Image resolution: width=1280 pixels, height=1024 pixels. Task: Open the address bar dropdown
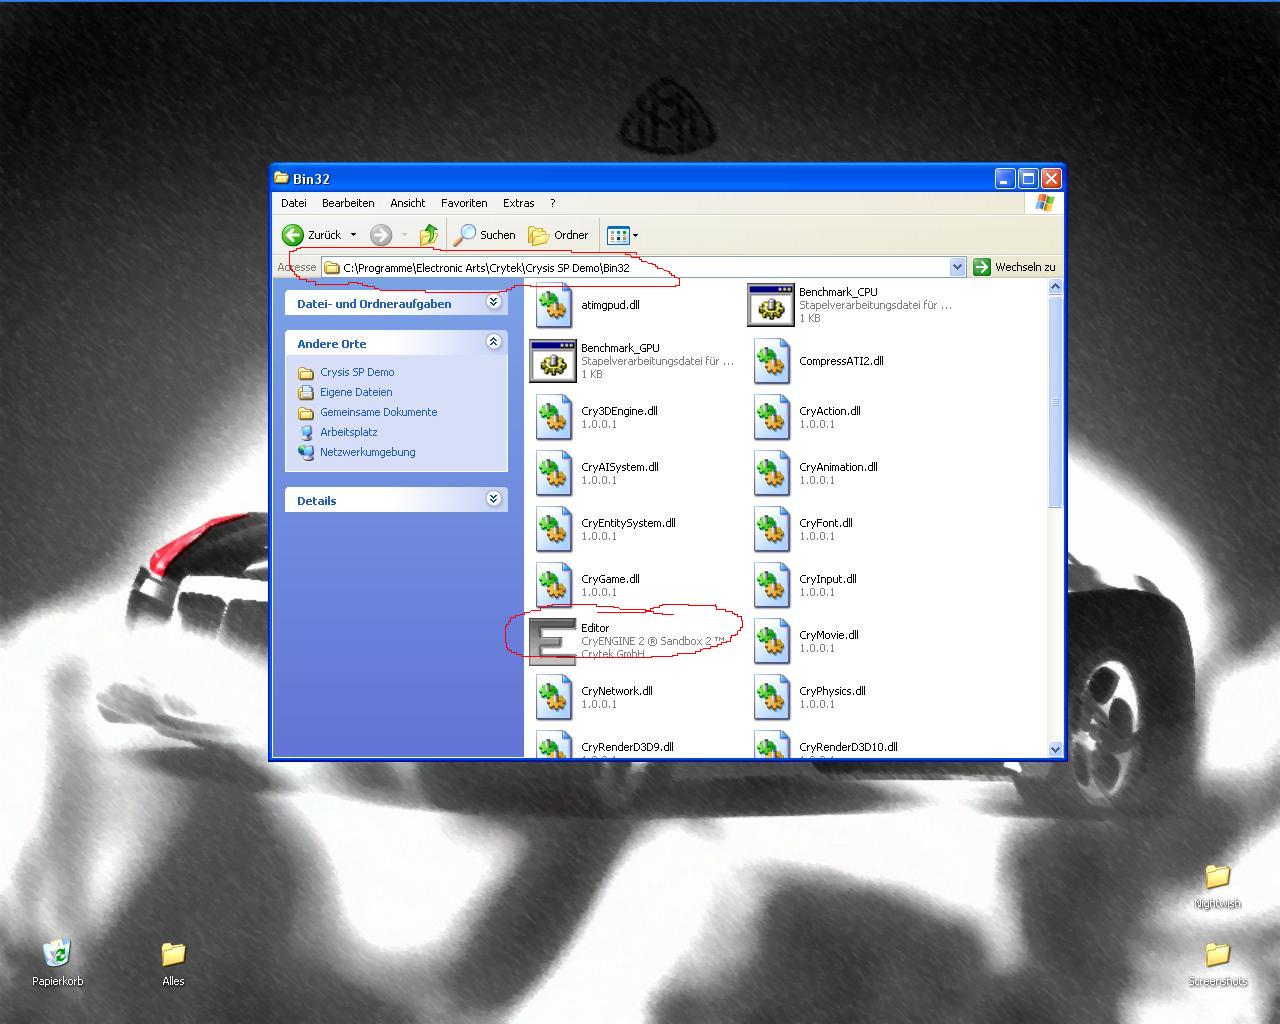click(957, 267)
